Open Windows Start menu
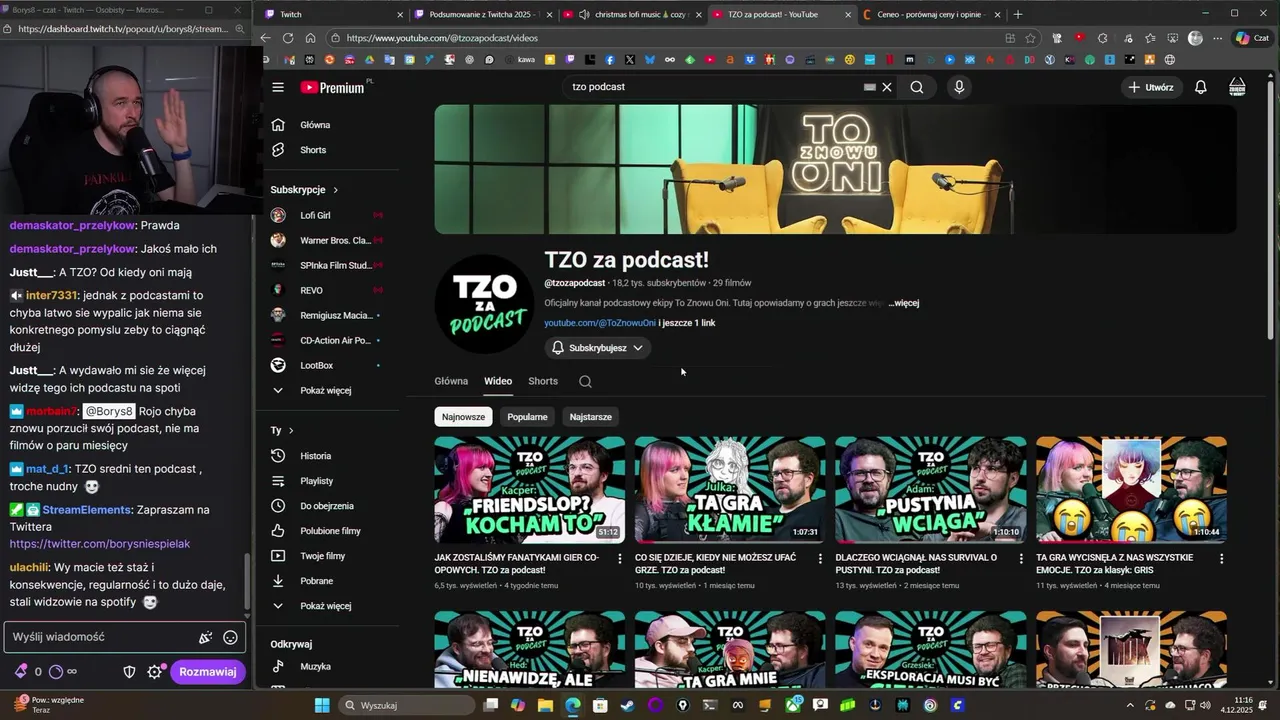 coord(322,705)
